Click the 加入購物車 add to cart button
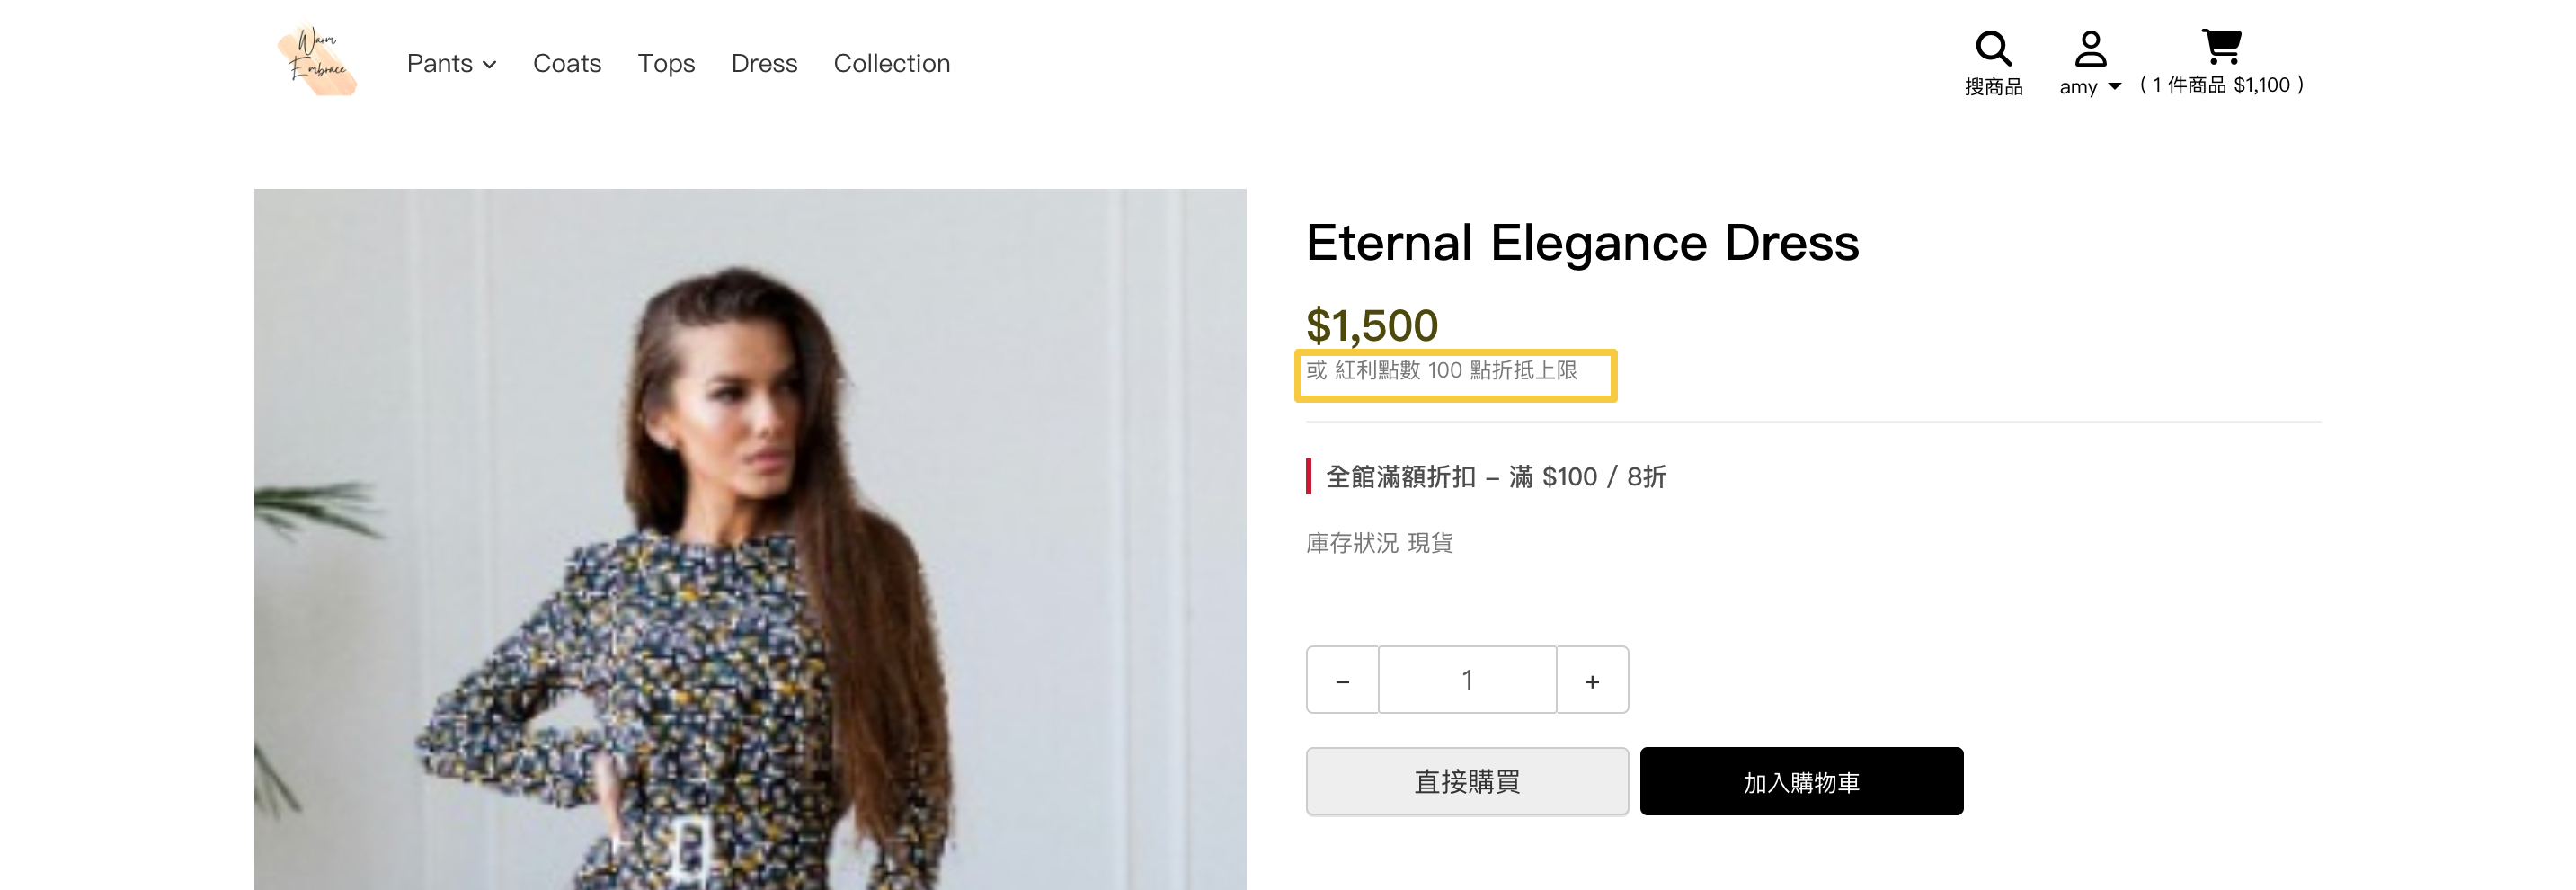This screenshot has width=2576, height=890. coord(1801,782)
